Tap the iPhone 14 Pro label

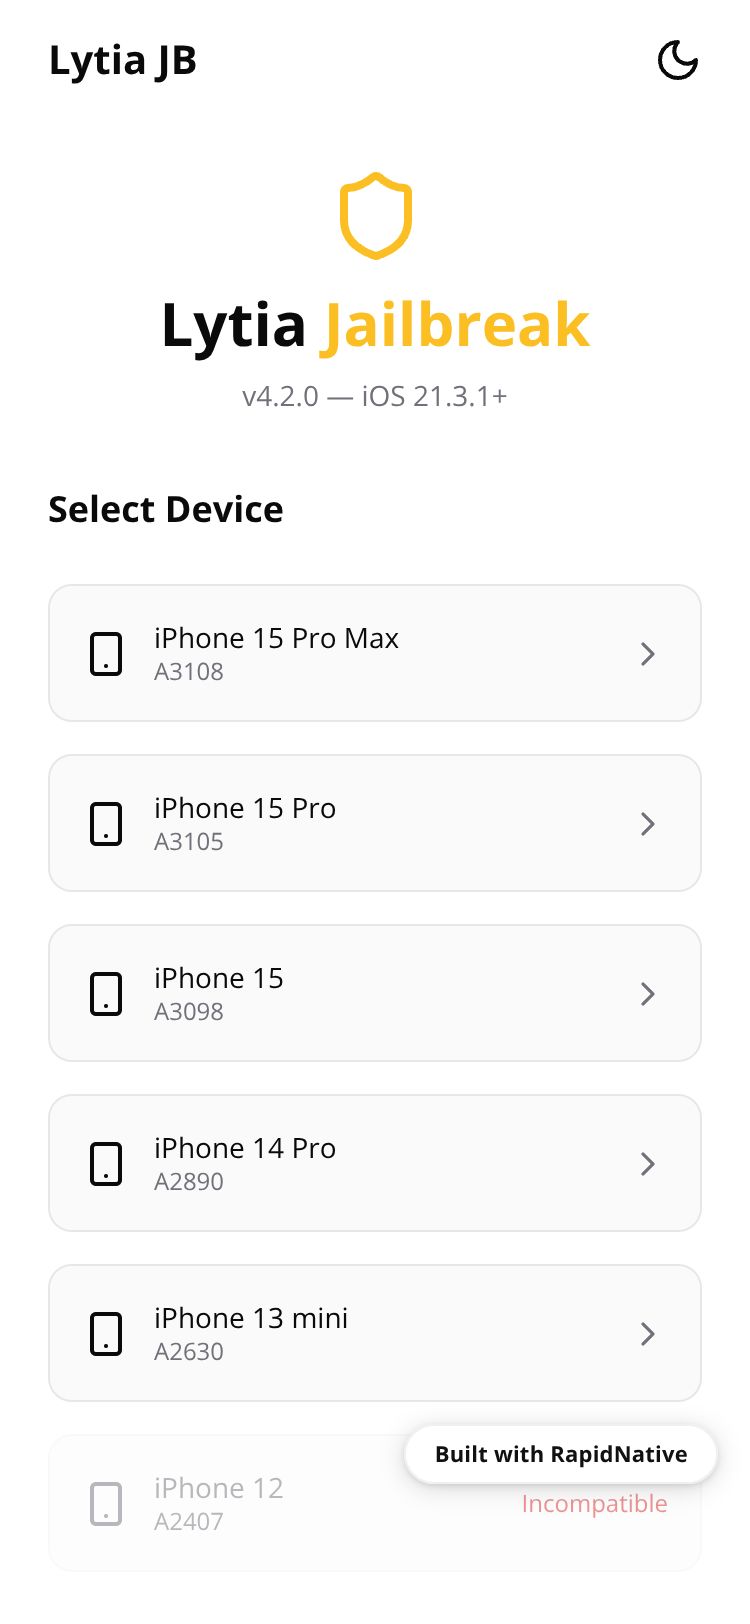pos(245,1149)
